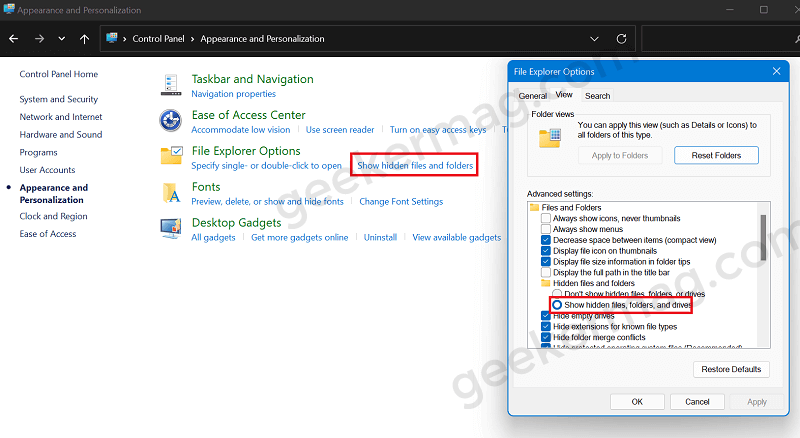
Task: Open All gadgets link
Action: click(213, 237)
